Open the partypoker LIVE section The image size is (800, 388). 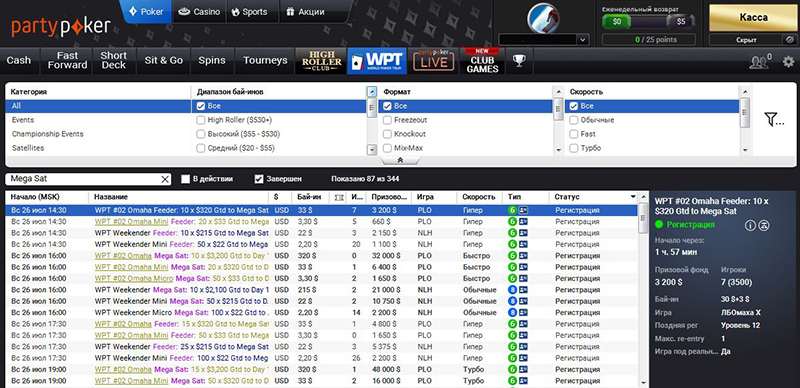[433, 61]
